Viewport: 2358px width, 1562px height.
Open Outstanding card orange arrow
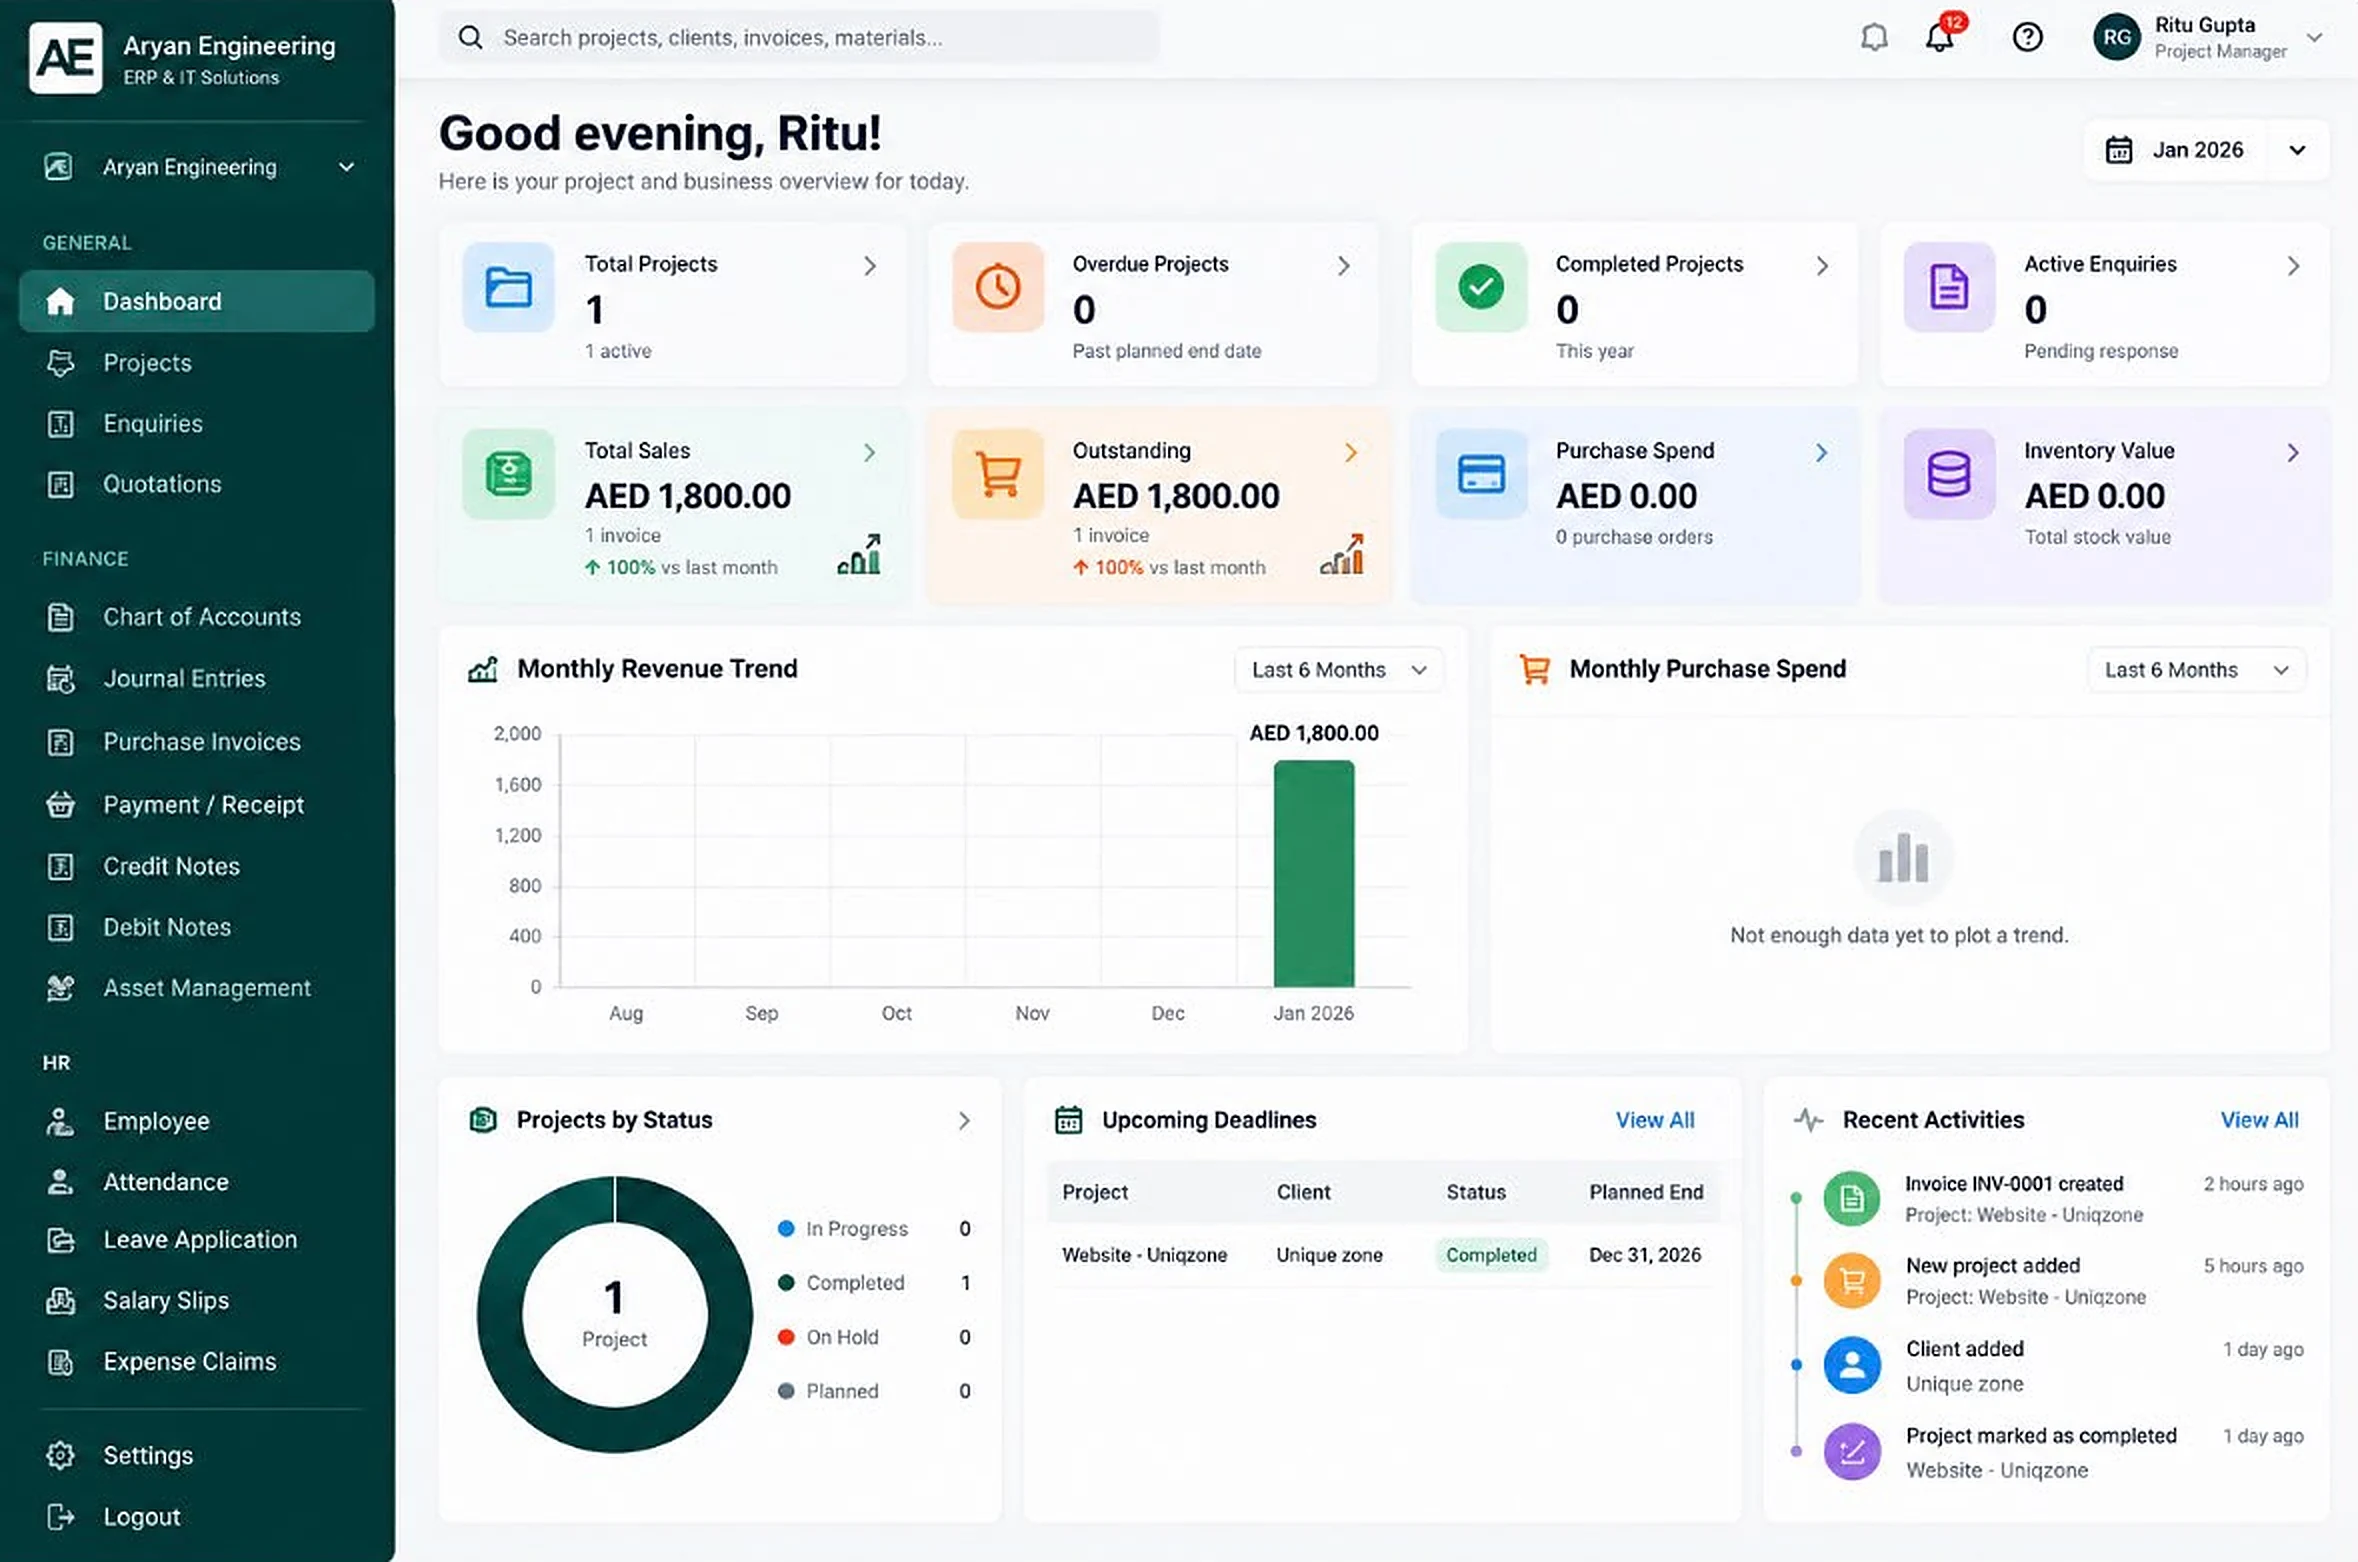pos(1350,453)
